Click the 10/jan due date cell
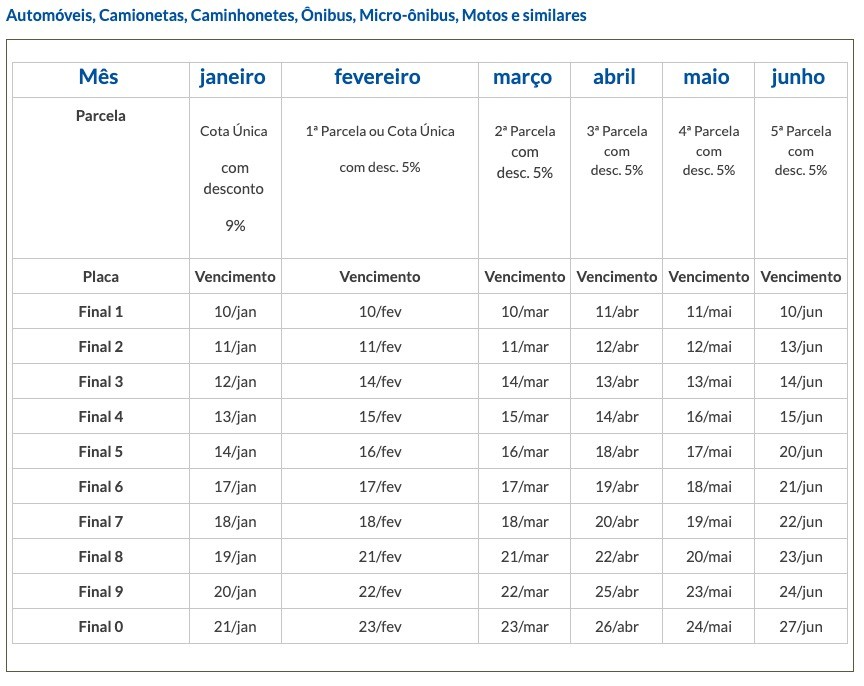 (x=235, y=312)
